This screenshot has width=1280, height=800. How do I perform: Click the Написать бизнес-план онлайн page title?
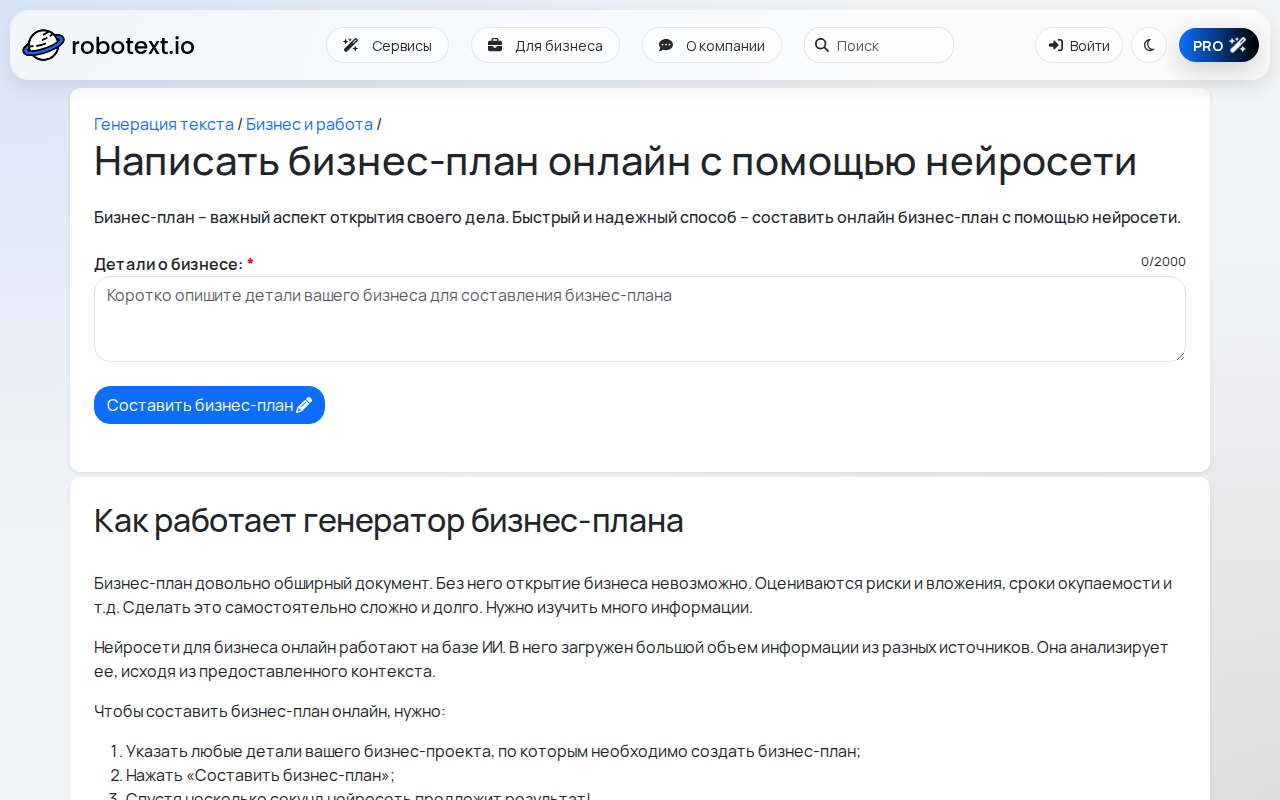(615, 161)
